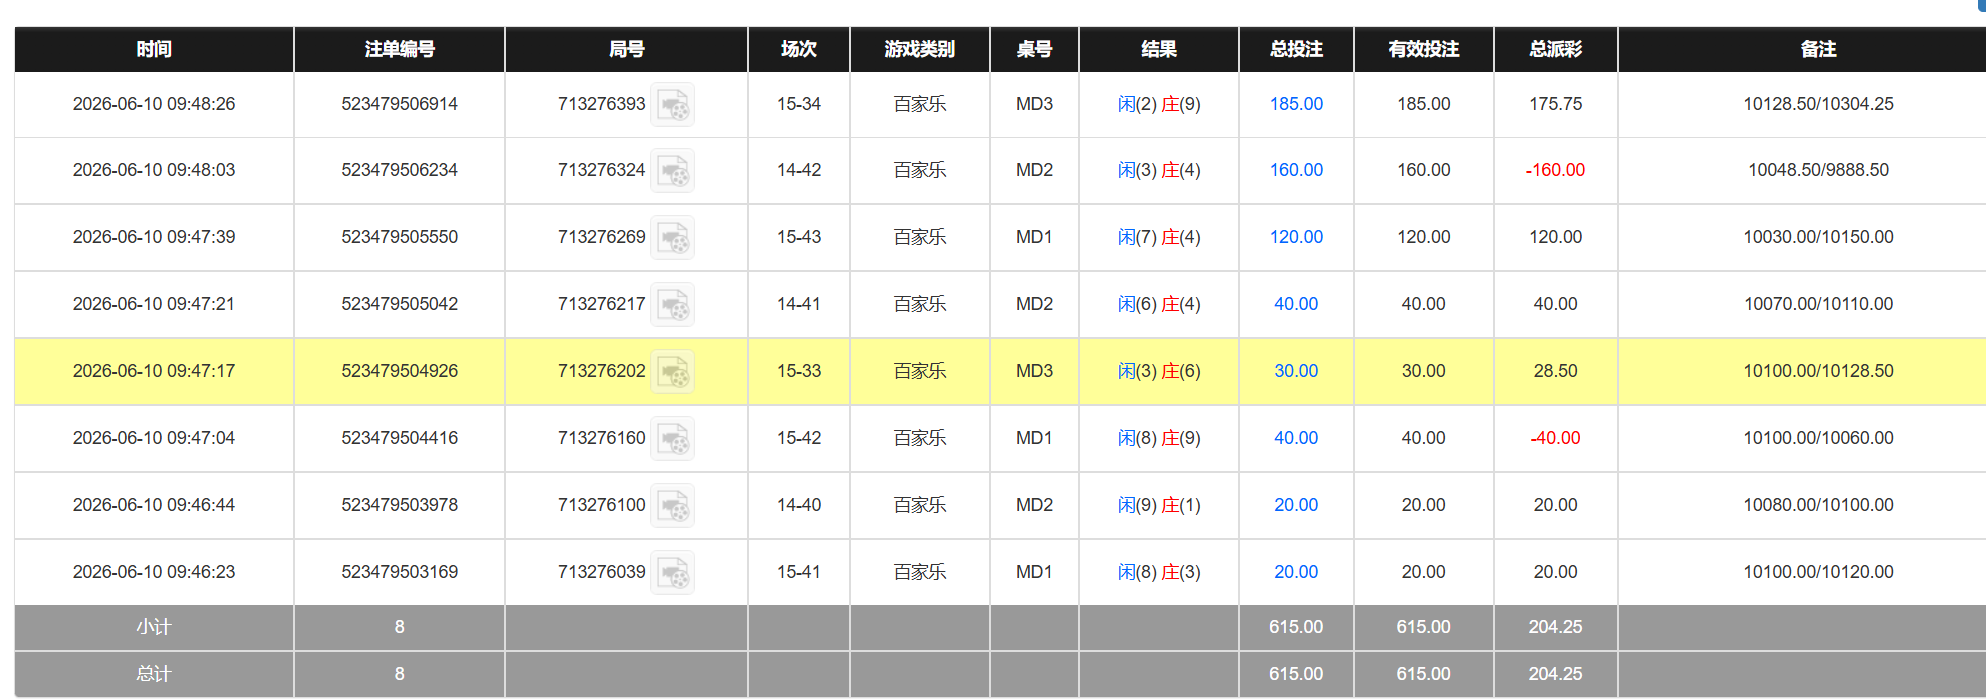Click result 闲(9) 庄(1) for MD2
The width and height of the screenshot is (1986, 699).
(x=1159, y=505)
